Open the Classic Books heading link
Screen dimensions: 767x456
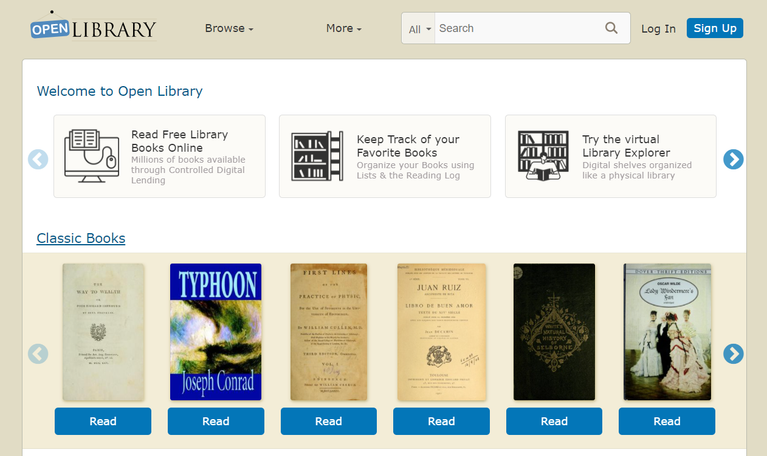81,238
